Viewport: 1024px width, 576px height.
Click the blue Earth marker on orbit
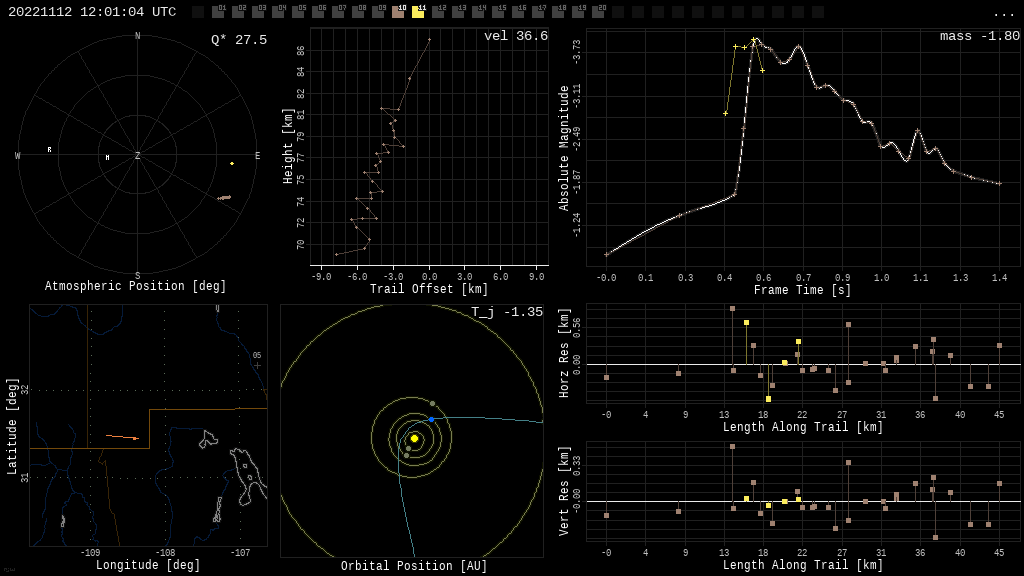coord(432,419)
